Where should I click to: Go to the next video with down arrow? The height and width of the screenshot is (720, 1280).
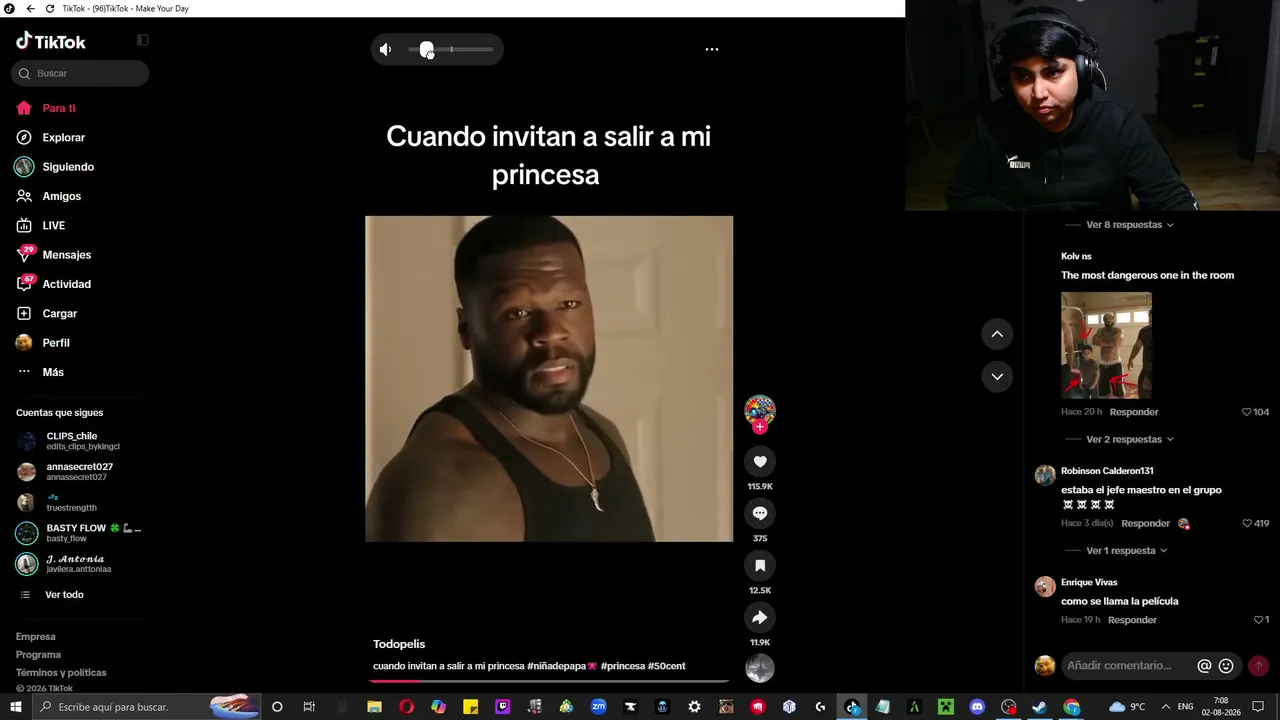(997, 376)
